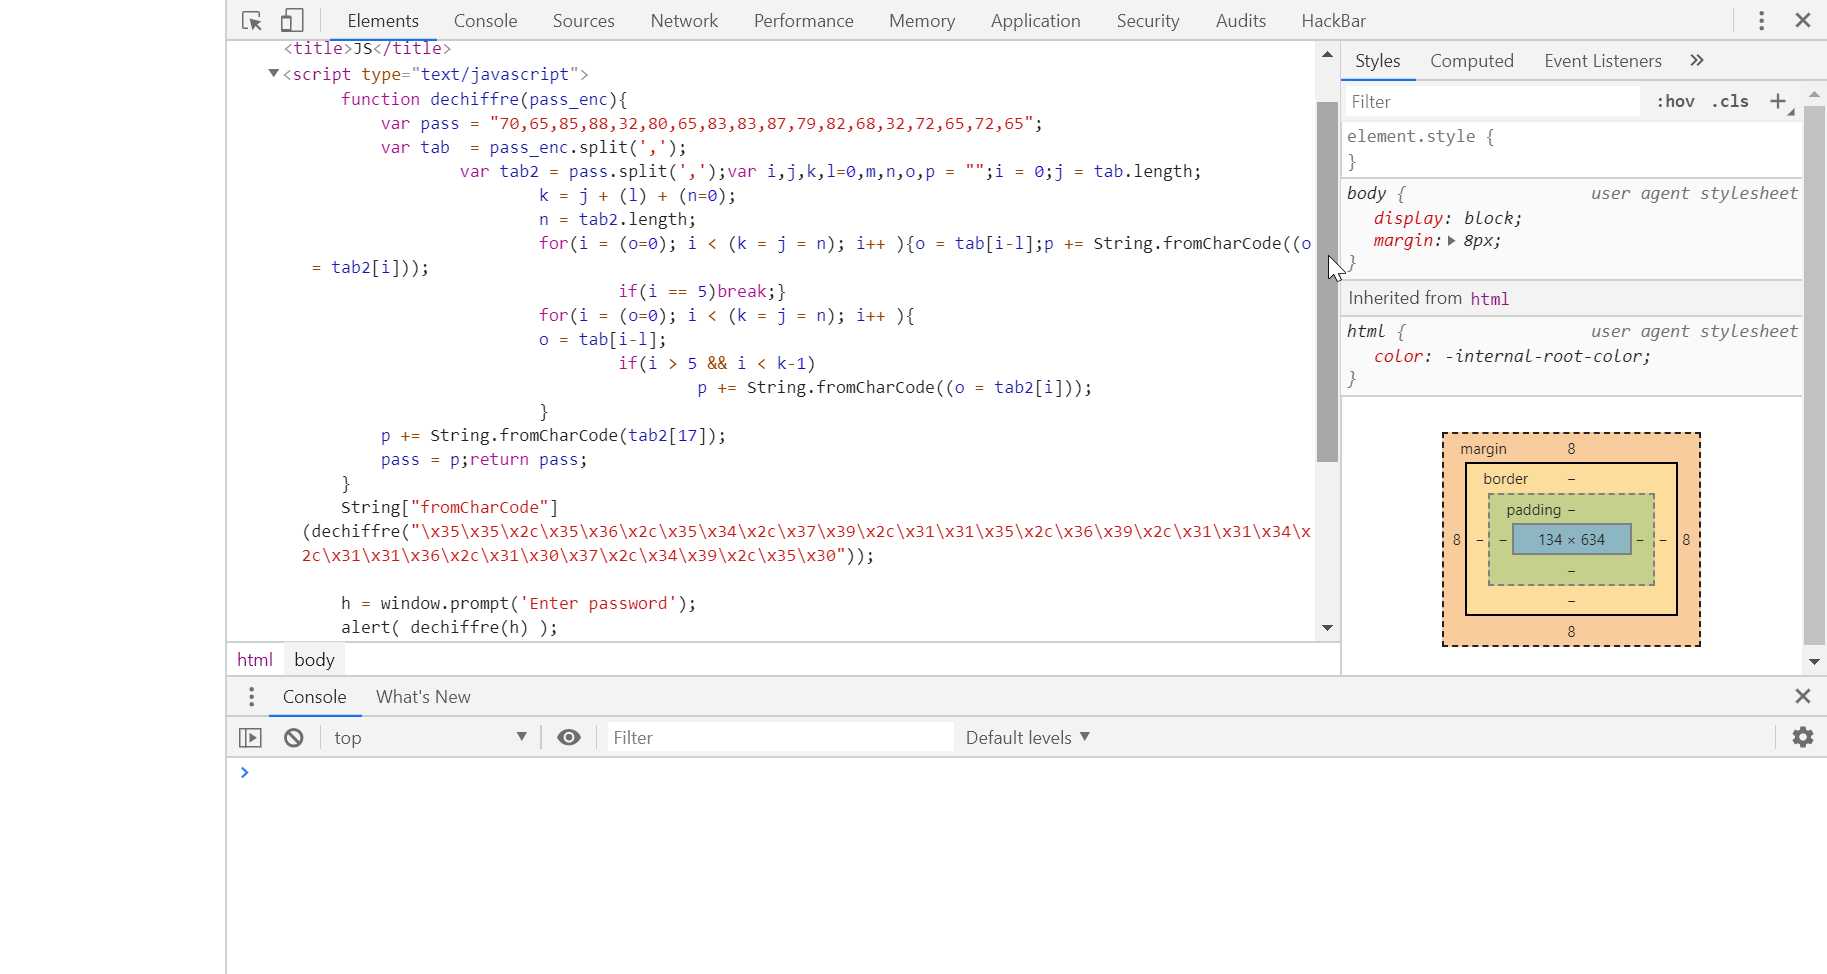Click the if(i == 5)break line

(x=702, y=292)
